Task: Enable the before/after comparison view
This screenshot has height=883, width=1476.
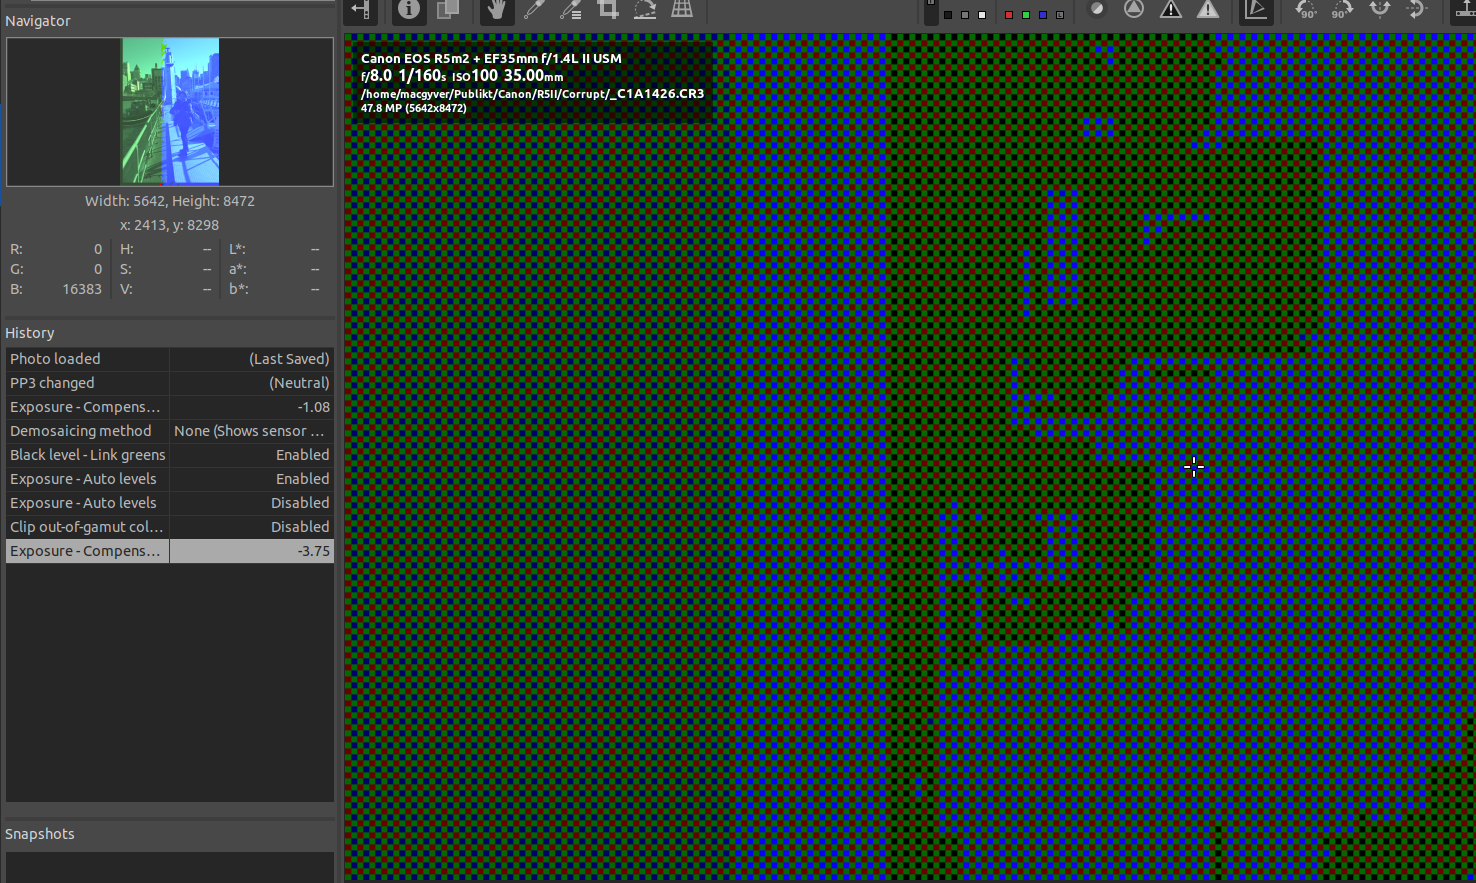Action: [x=447, y=12]
